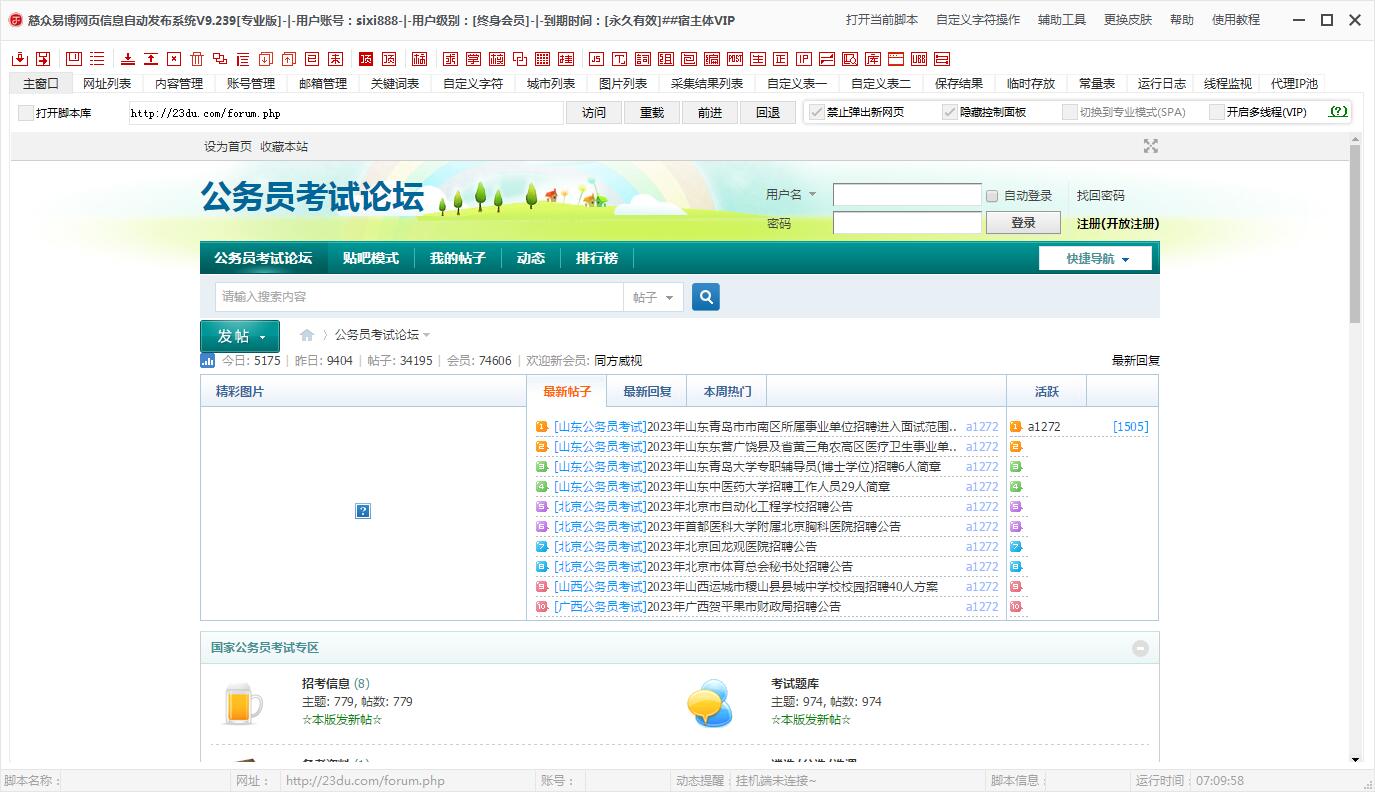Click the POST toolbar icon

[735, 59]
